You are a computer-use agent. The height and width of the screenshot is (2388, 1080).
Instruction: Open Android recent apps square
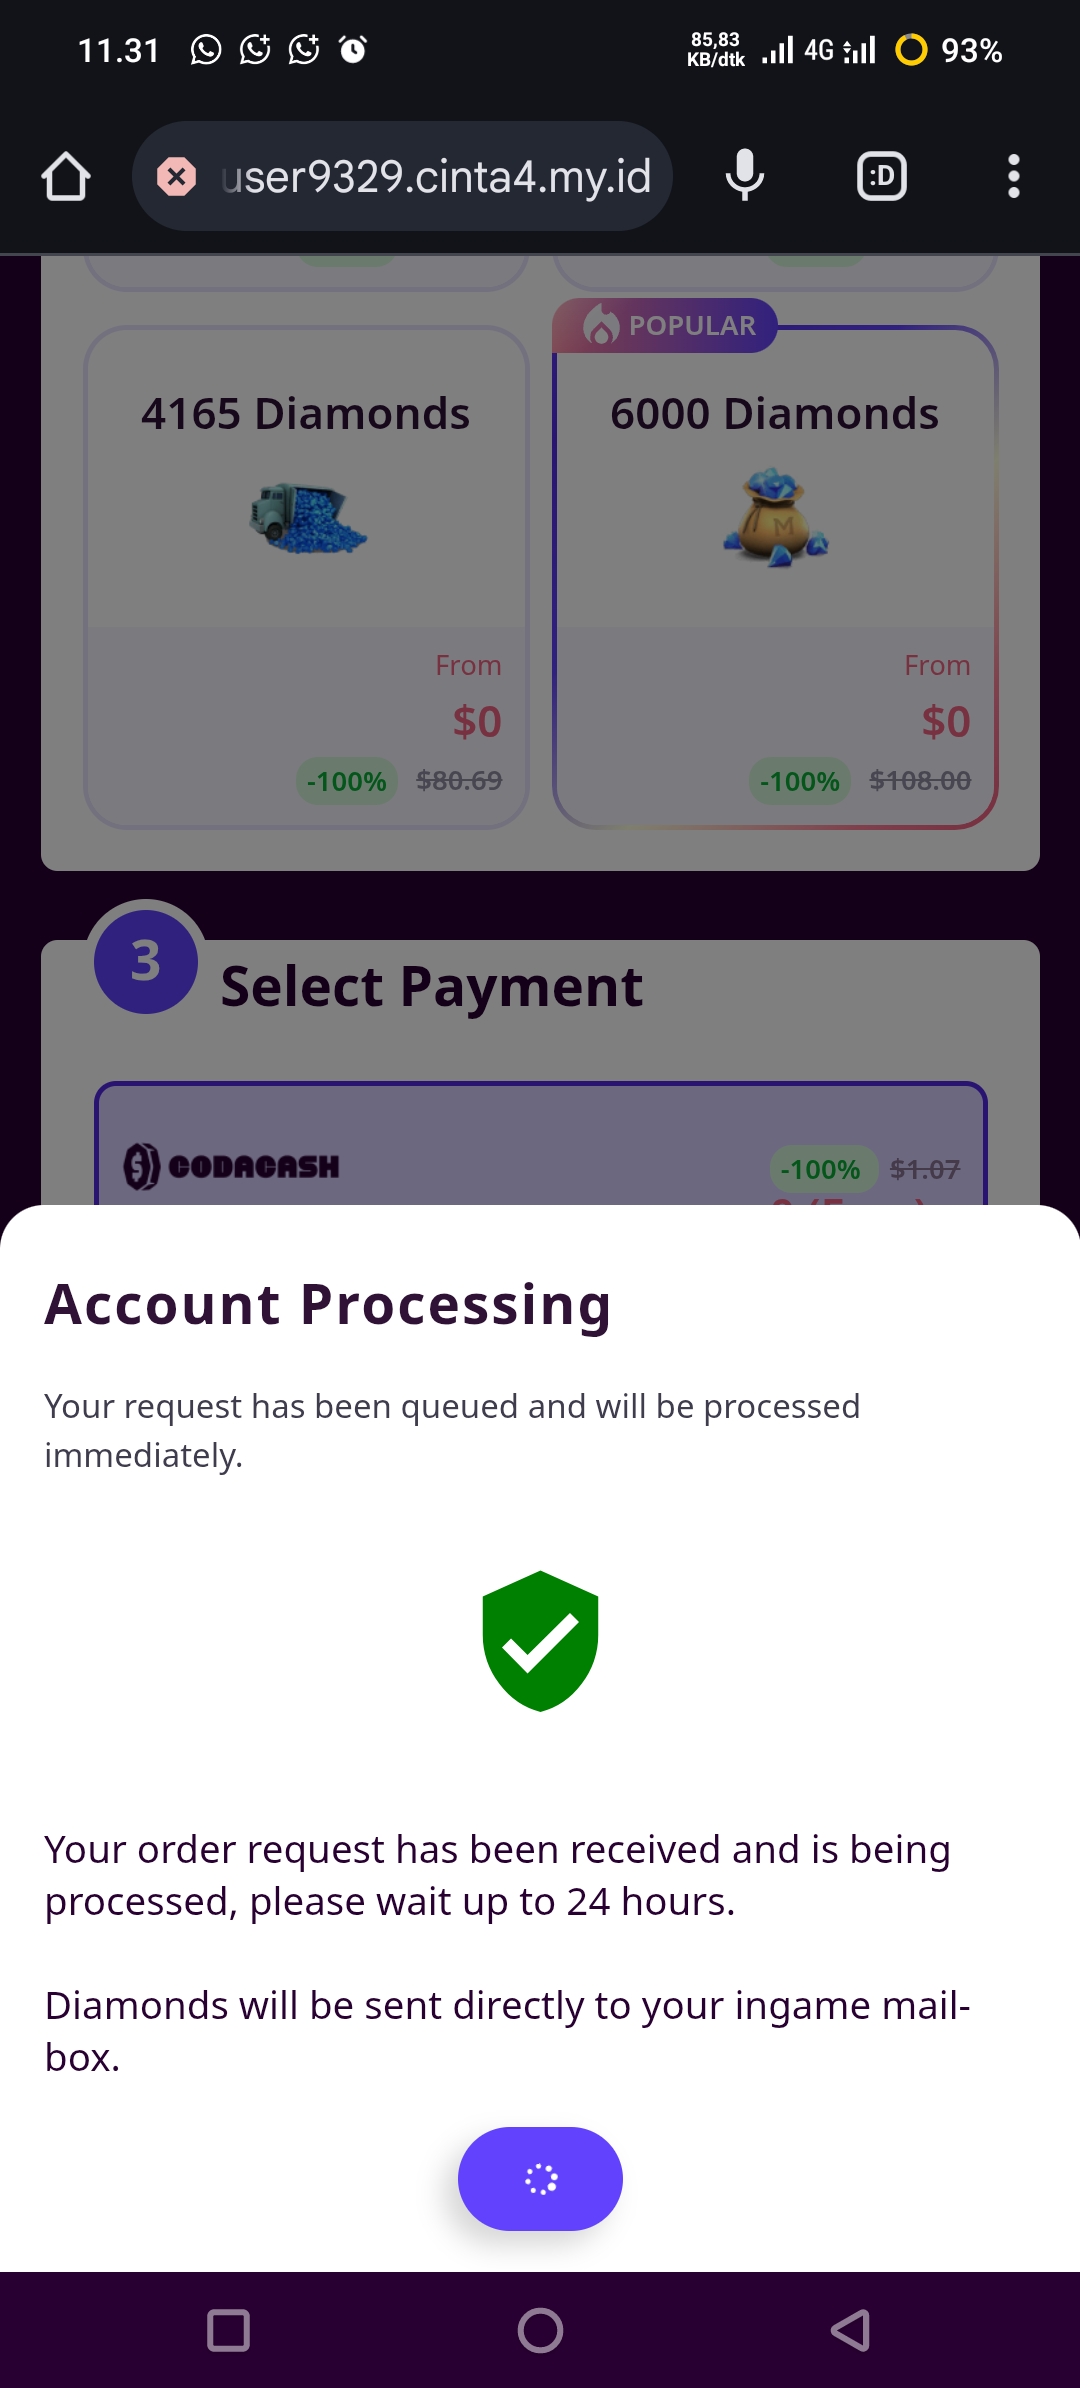point(228,2330)
